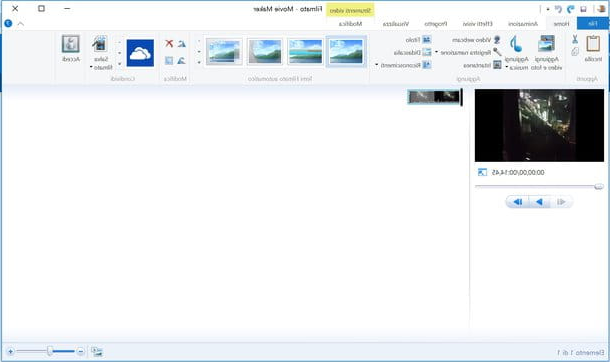Click the redo arrow in title bar
The image size is (610, 362).
point(558,9)
